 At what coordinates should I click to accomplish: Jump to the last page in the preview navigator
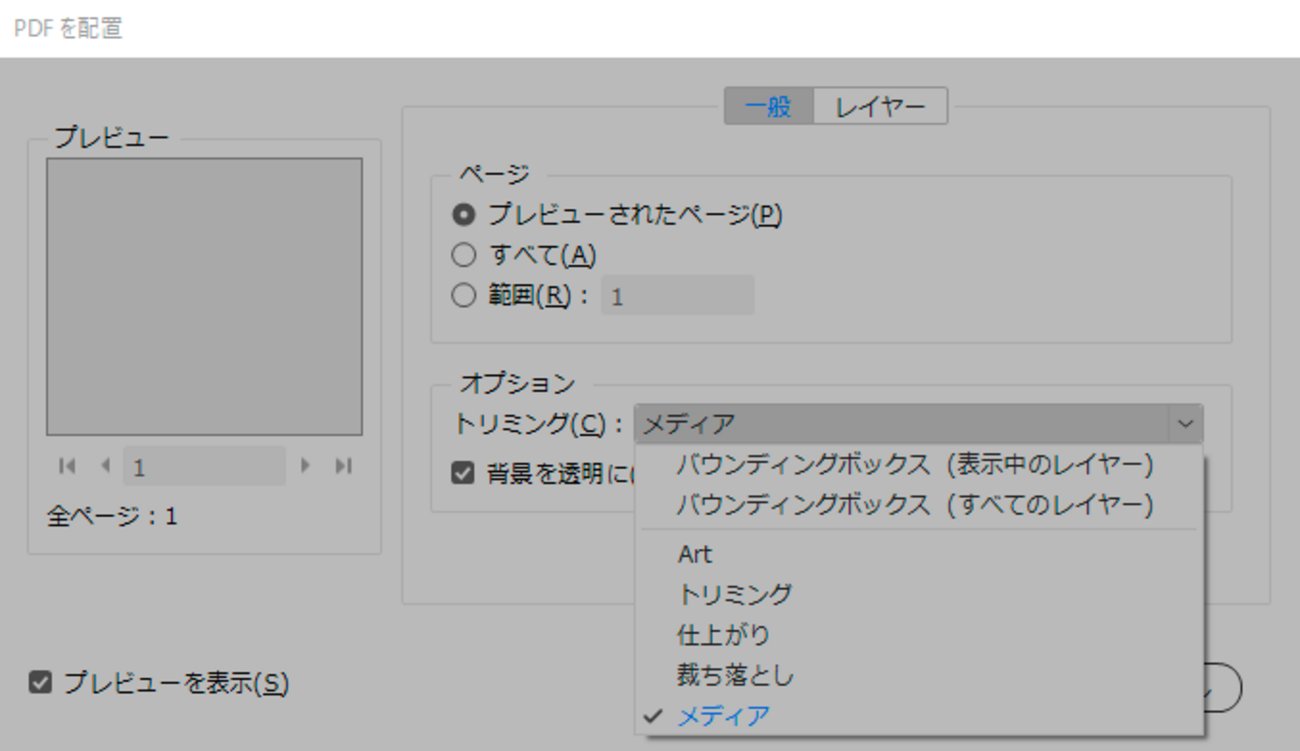point(341,464)
